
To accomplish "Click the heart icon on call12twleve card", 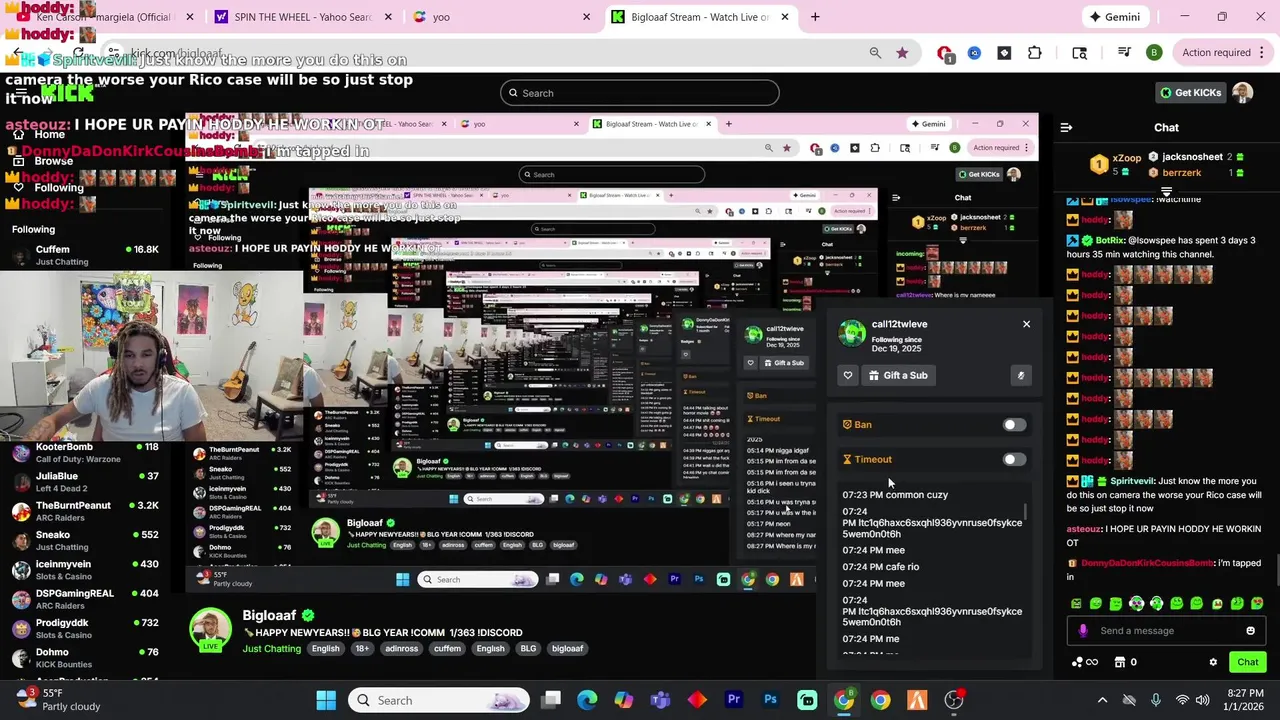I will pos(848,375).
